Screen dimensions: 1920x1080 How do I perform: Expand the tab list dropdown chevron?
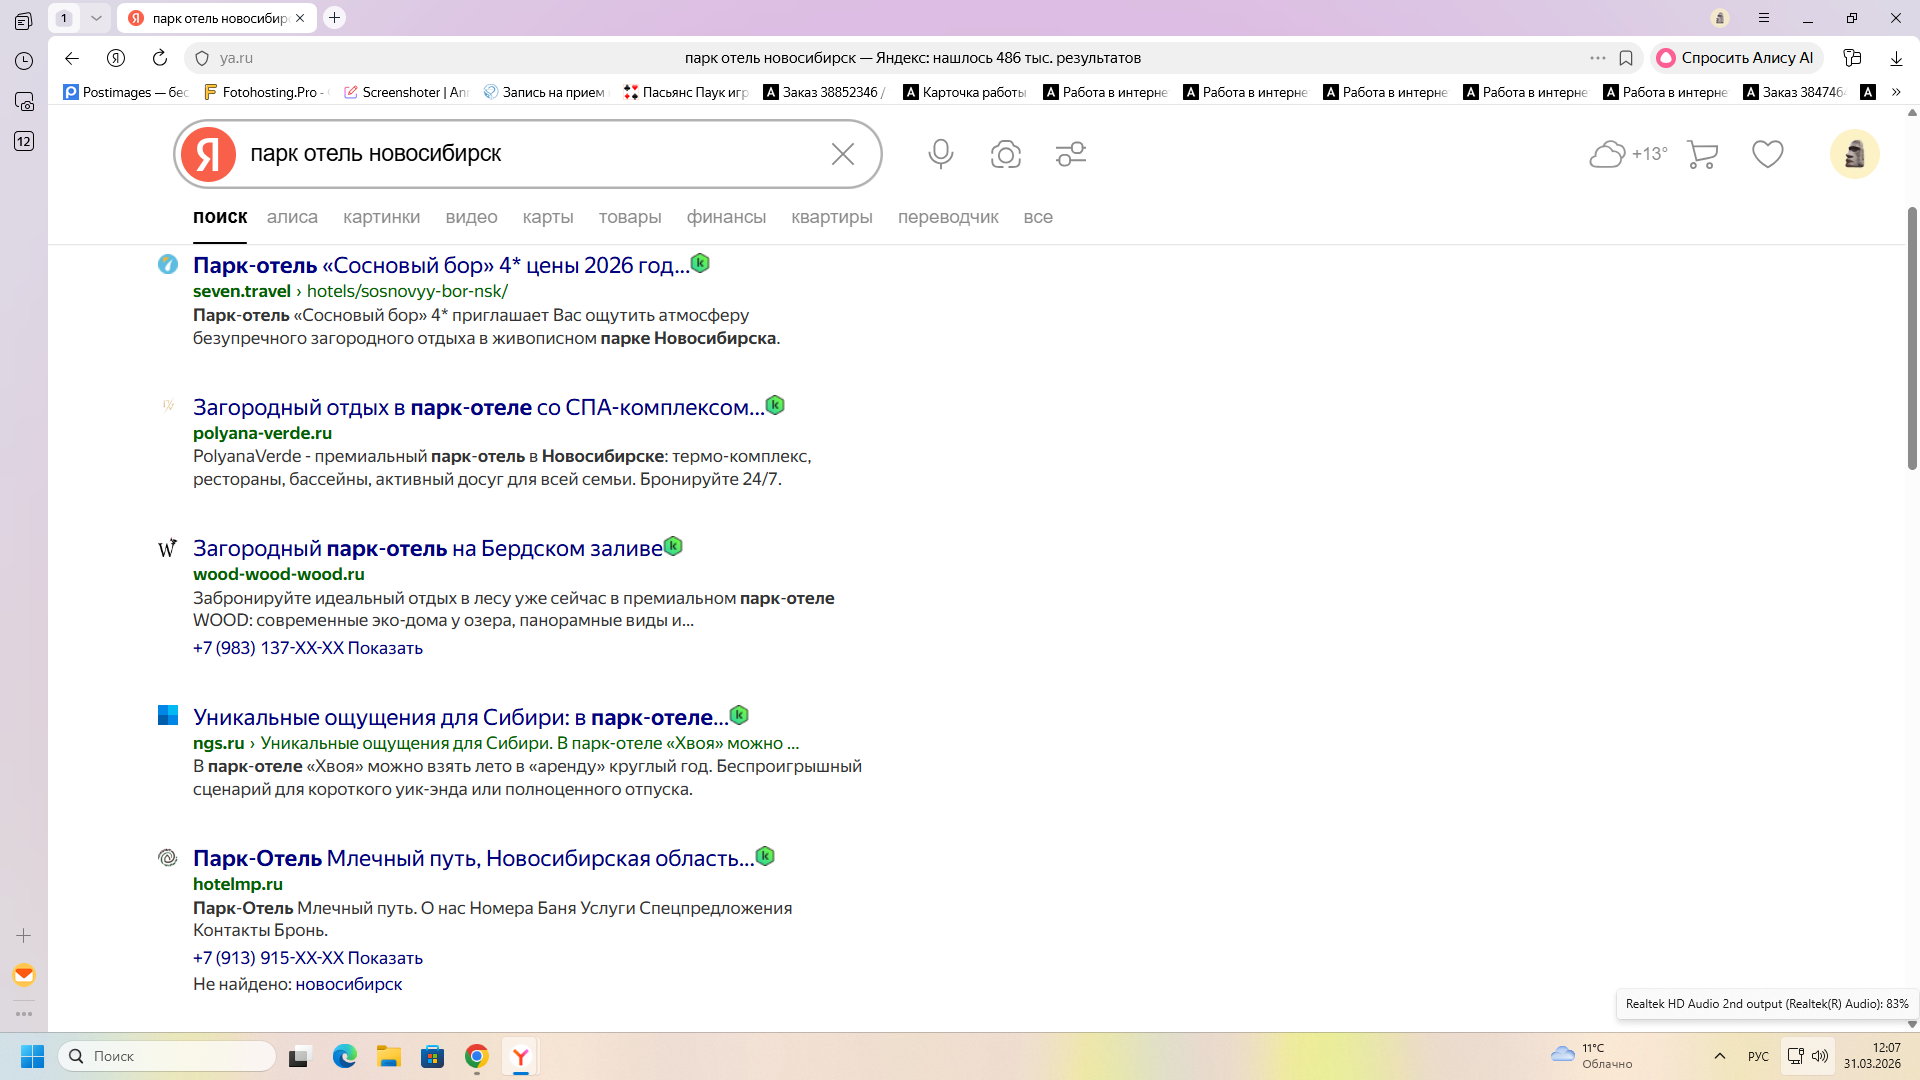point(96,18)
